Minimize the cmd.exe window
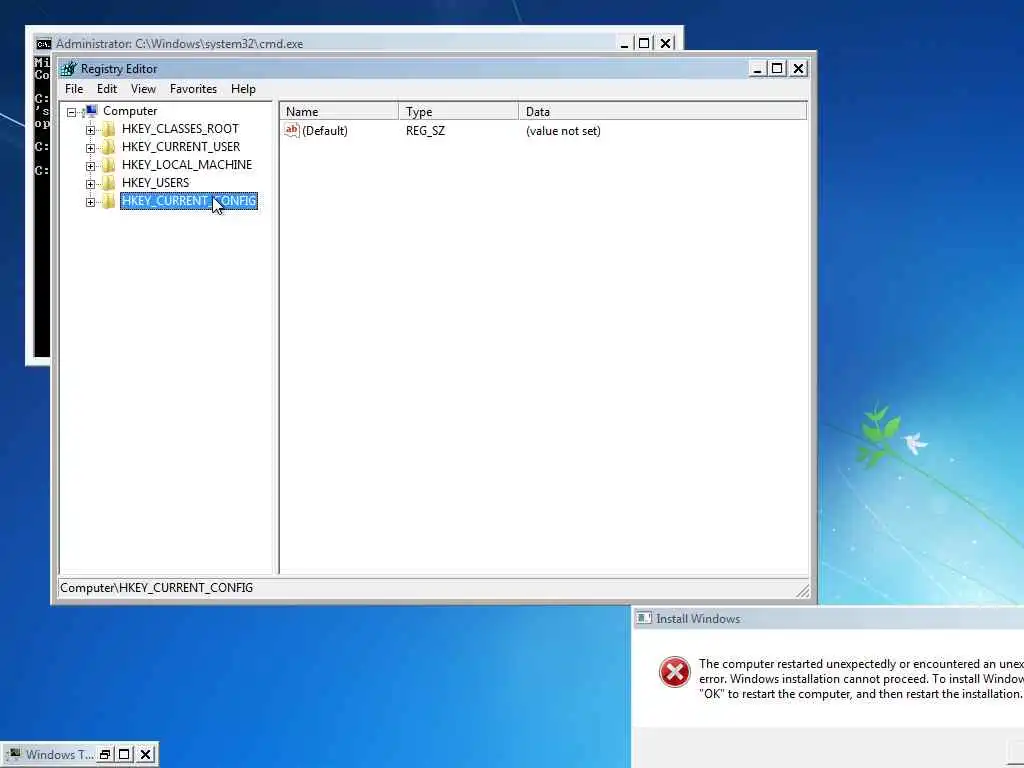 (x=624, y=44)
